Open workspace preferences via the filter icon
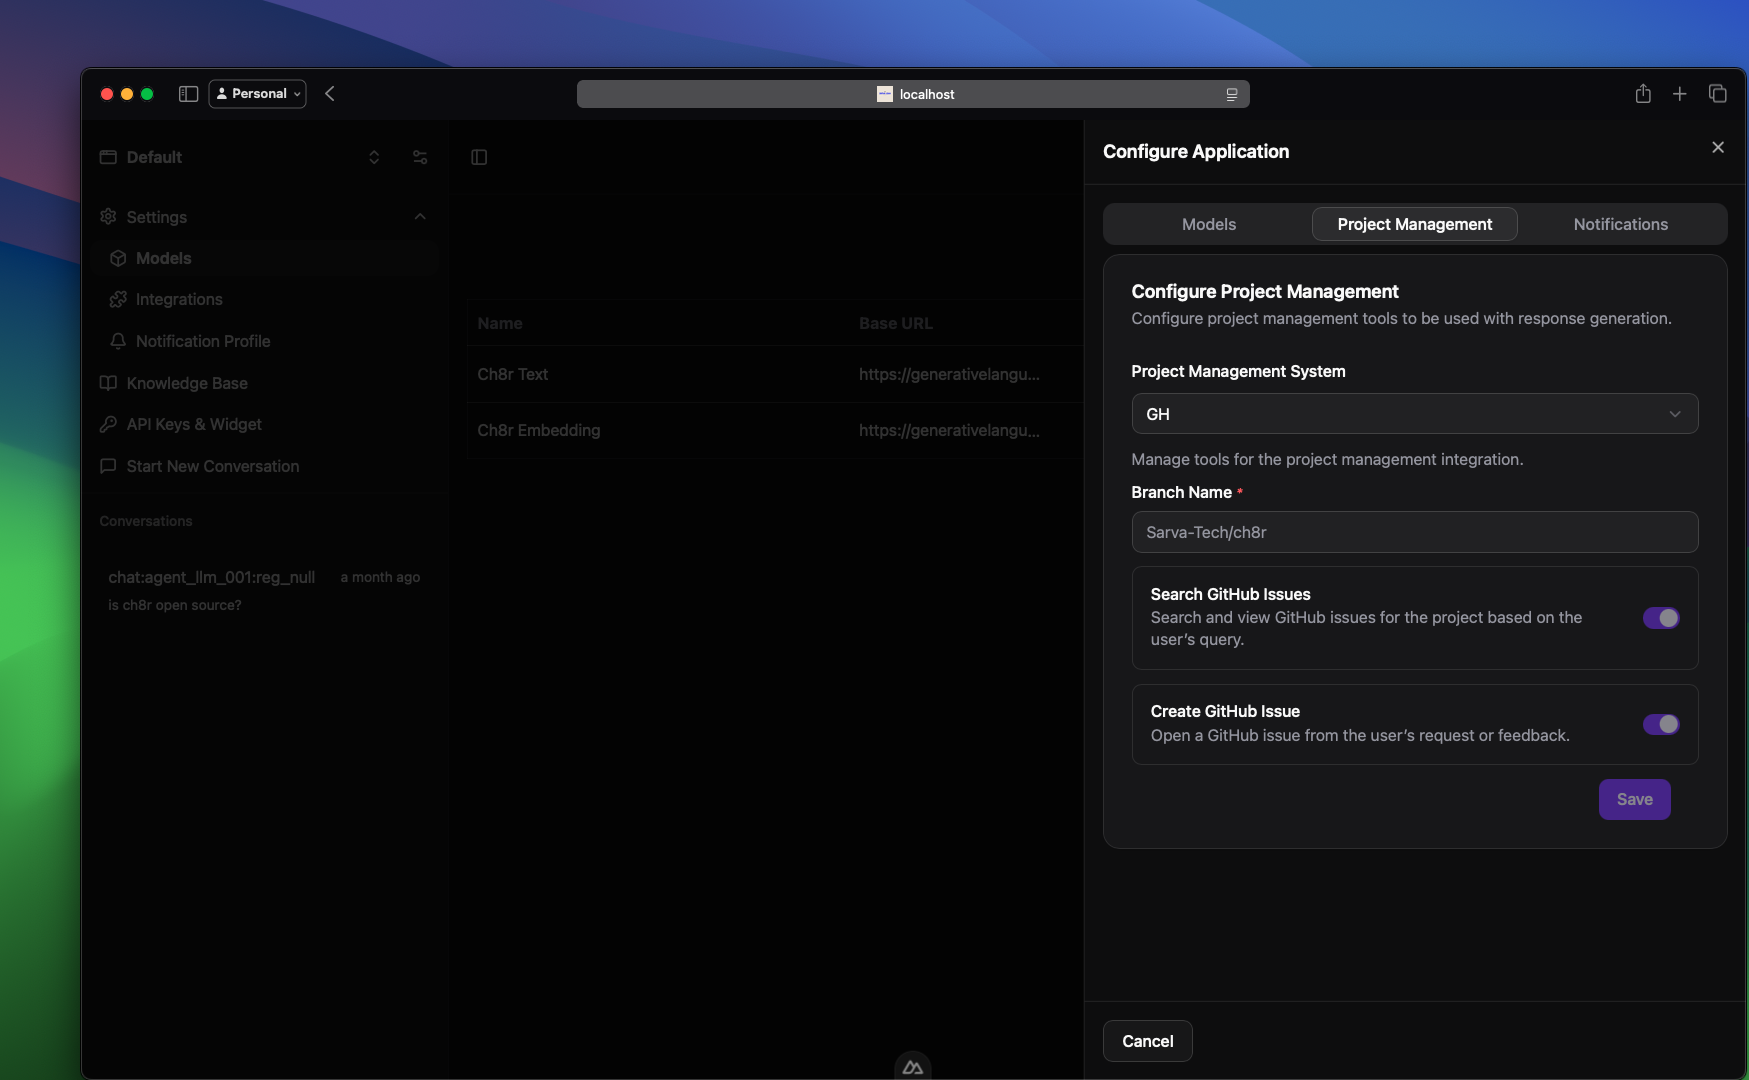Screen dimensions: 1749x1080 (420, 157)
